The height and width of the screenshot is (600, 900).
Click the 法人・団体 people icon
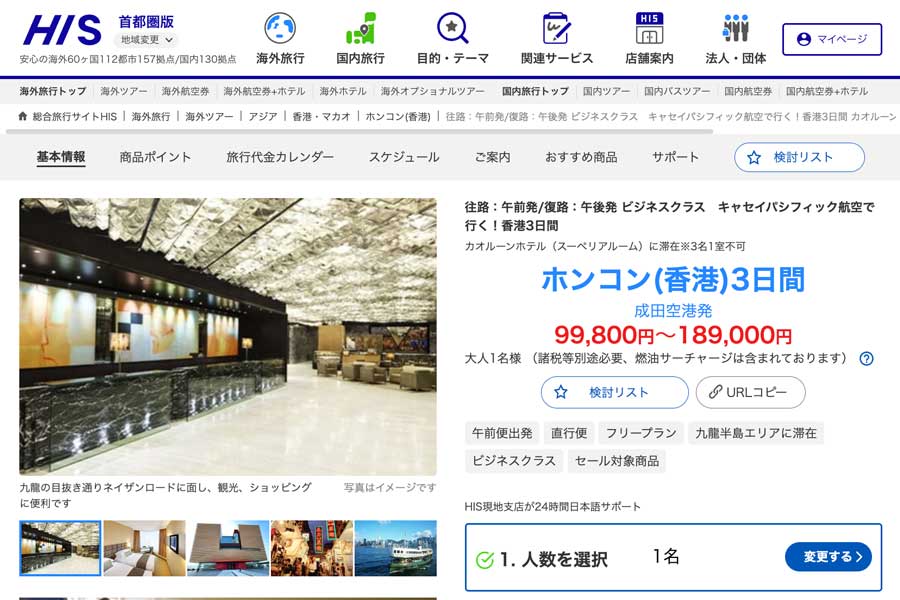736,28
